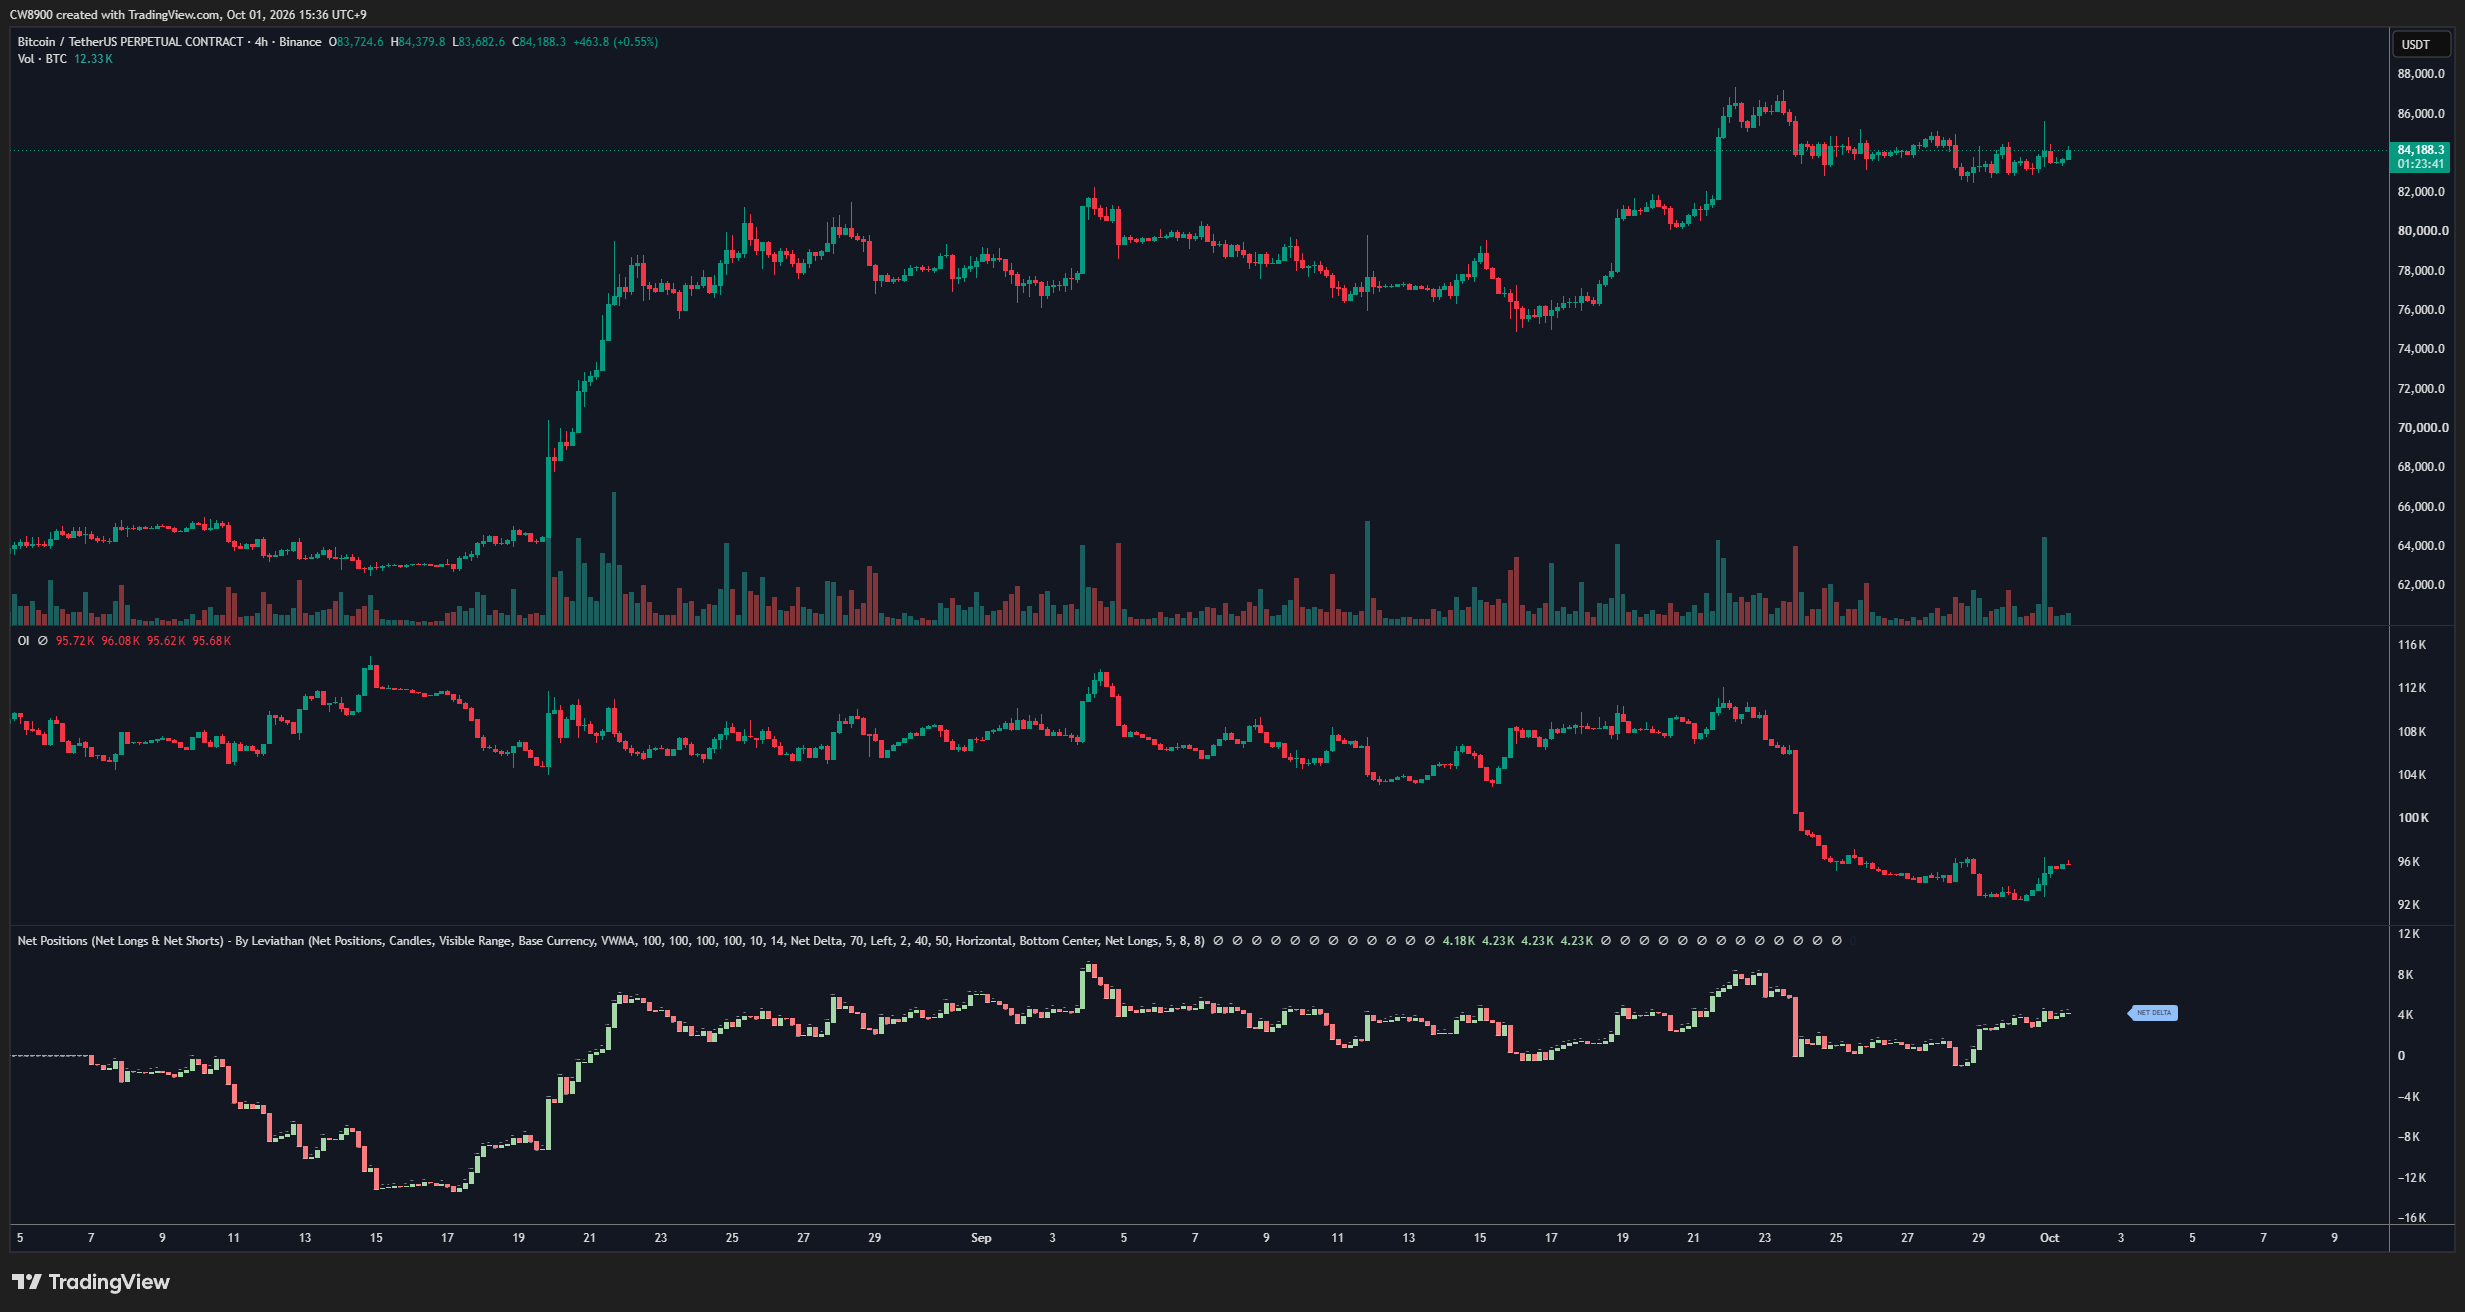
Task: Click the 88,000.0 price axis label
Action: [x=2421, y=74]
